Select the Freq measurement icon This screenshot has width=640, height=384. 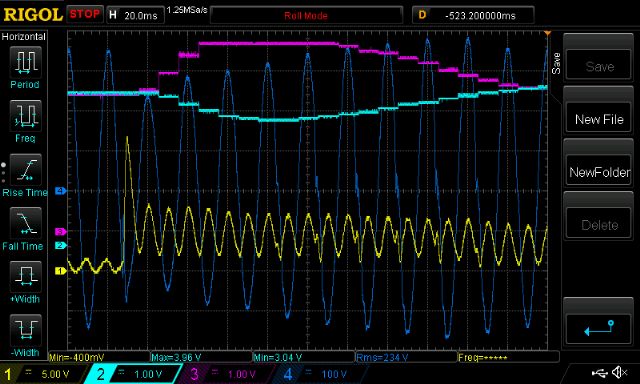(x=25, y=116)
